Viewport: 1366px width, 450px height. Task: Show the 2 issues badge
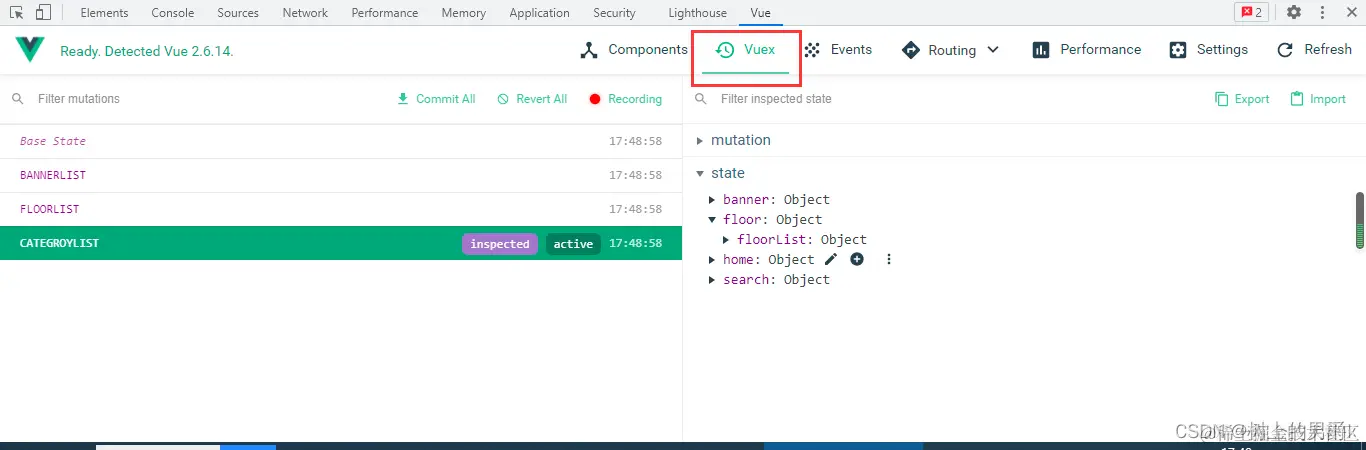[x=1251, y=13]
